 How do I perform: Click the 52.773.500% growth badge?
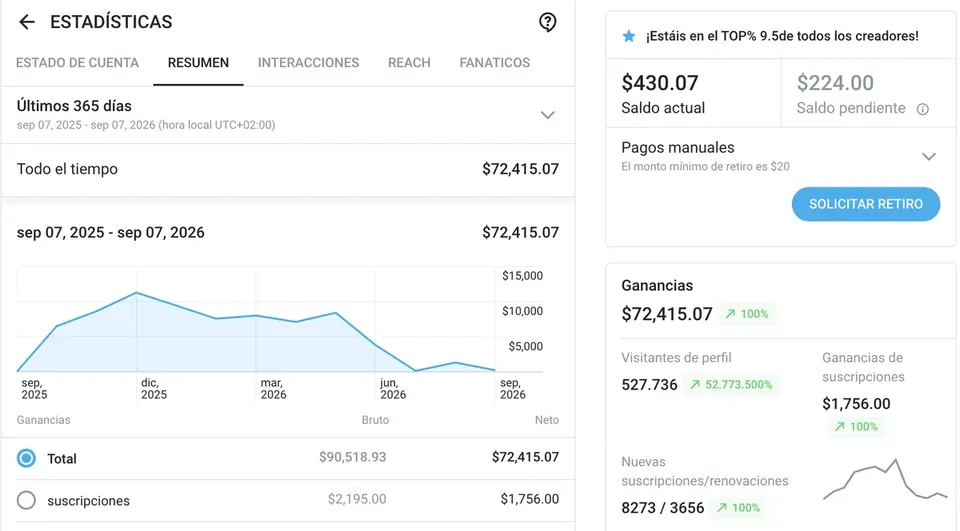point(732,385)
